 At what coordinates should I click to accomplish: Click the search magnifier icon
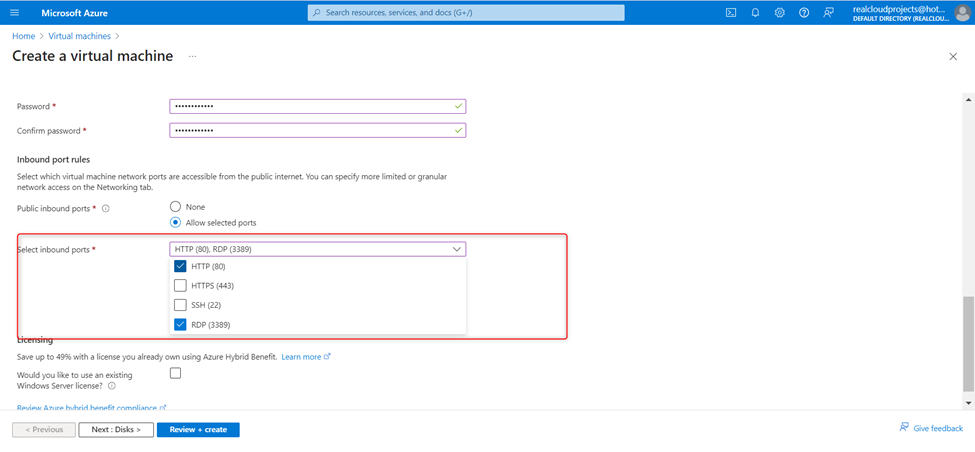point(317,12)
